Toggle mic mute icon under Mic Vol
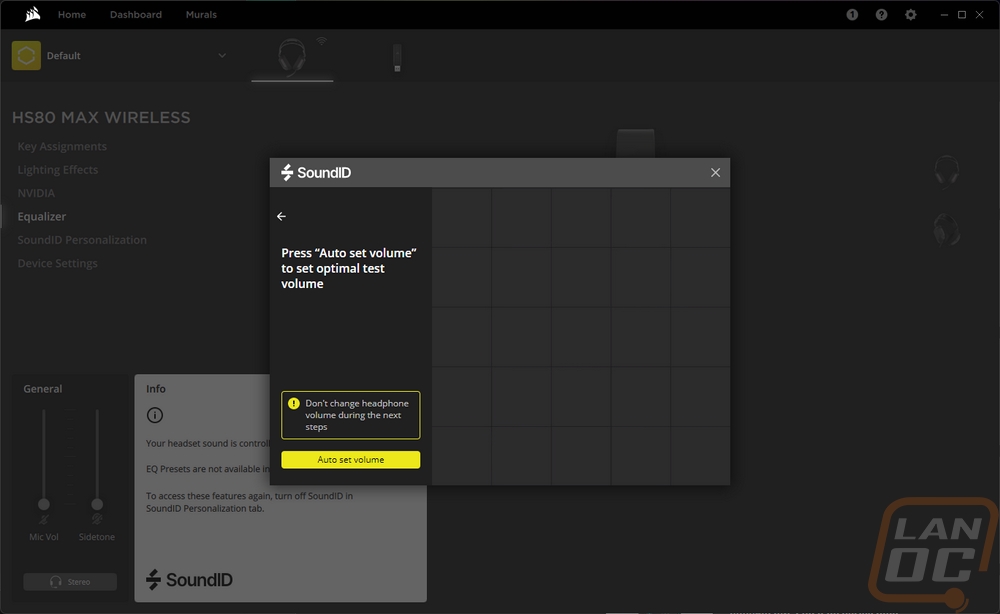This screenshot has width=1000, height=614. click(x=43, y=520)
